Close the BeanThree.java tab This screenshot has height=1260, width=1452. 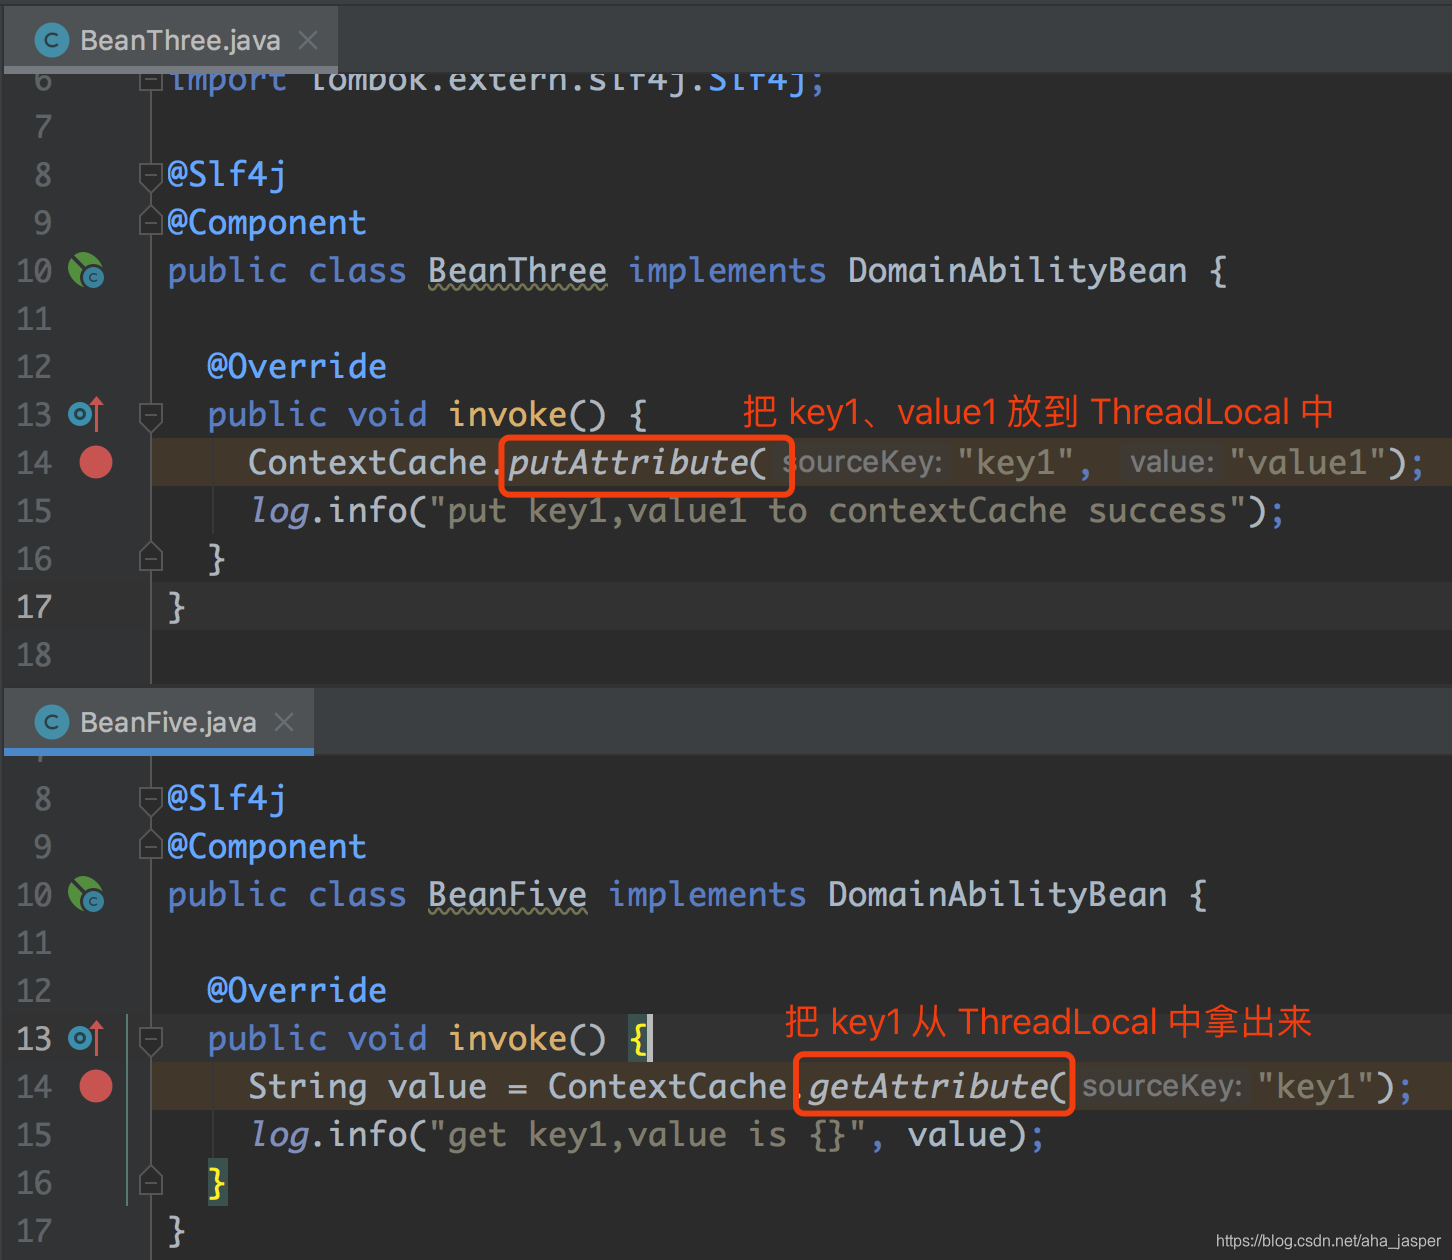[308, 40]
